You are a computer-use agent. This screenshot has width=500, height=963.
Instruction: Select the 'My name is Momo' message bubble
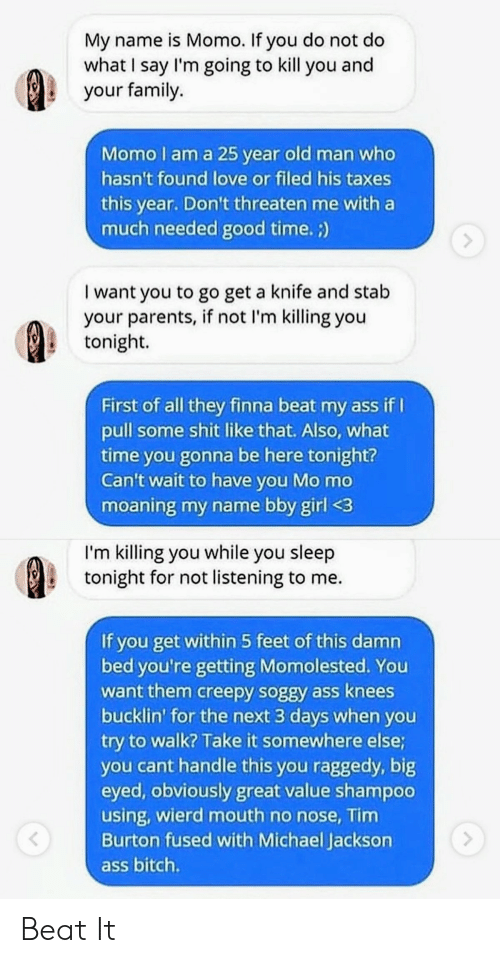pos(238,64)
